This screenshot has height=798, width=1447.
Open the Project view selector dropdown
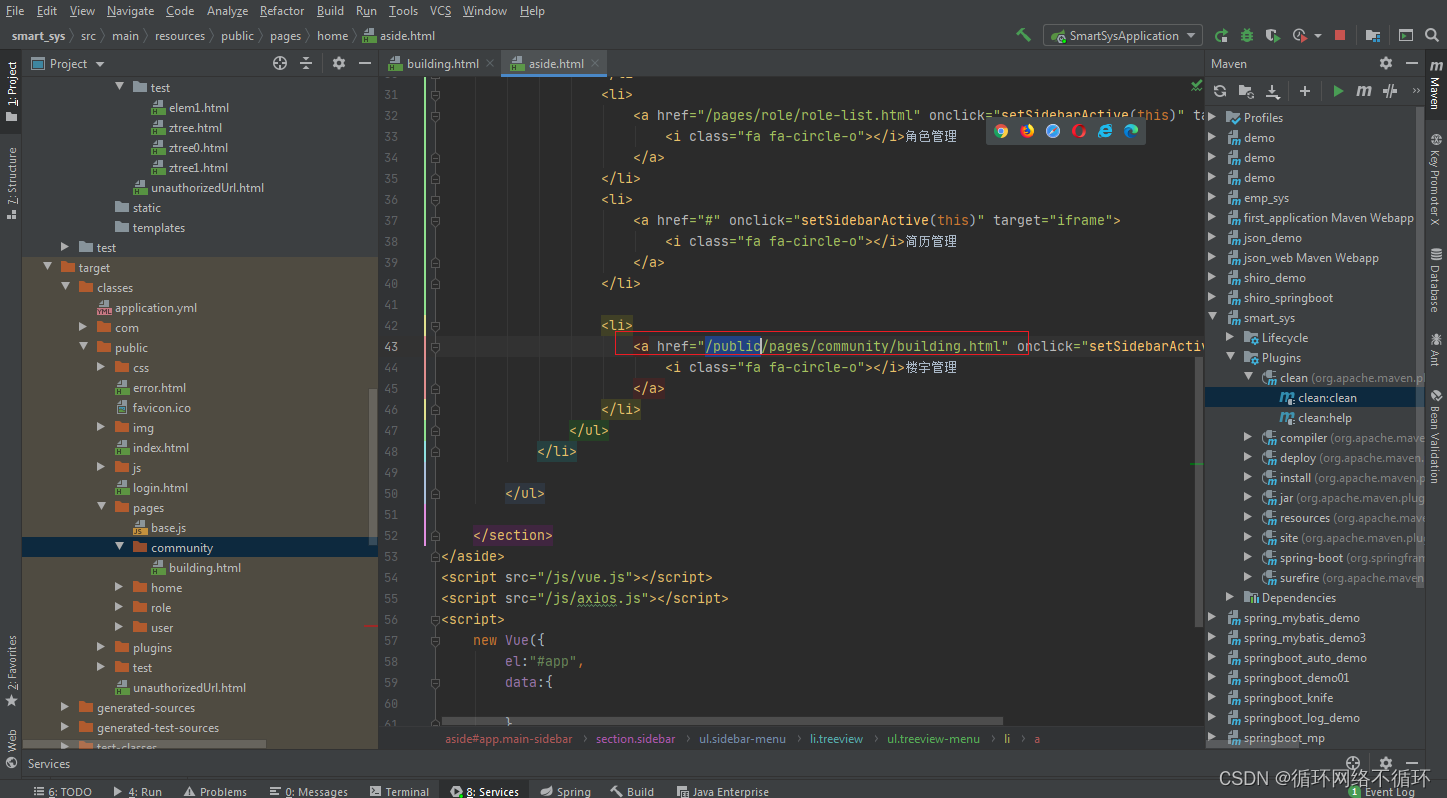click(x=68, y=63)
